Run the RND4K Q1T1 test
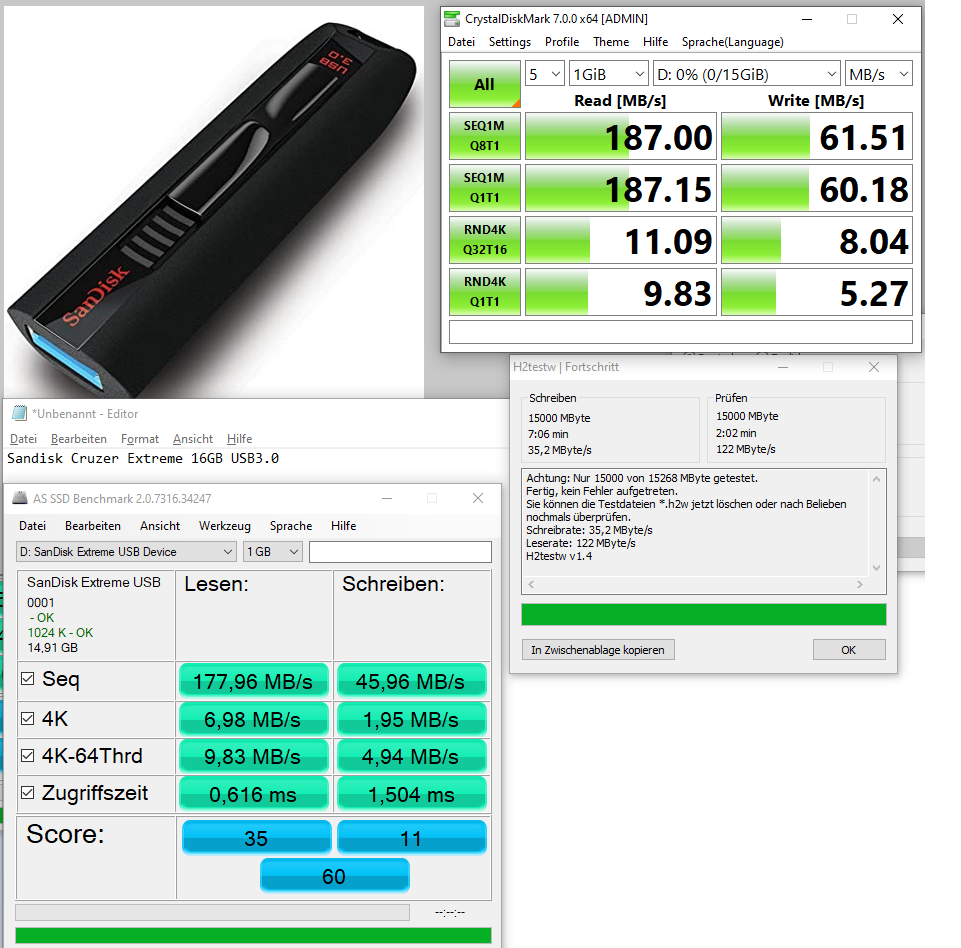961x948 pixels. tap(485, 292)
